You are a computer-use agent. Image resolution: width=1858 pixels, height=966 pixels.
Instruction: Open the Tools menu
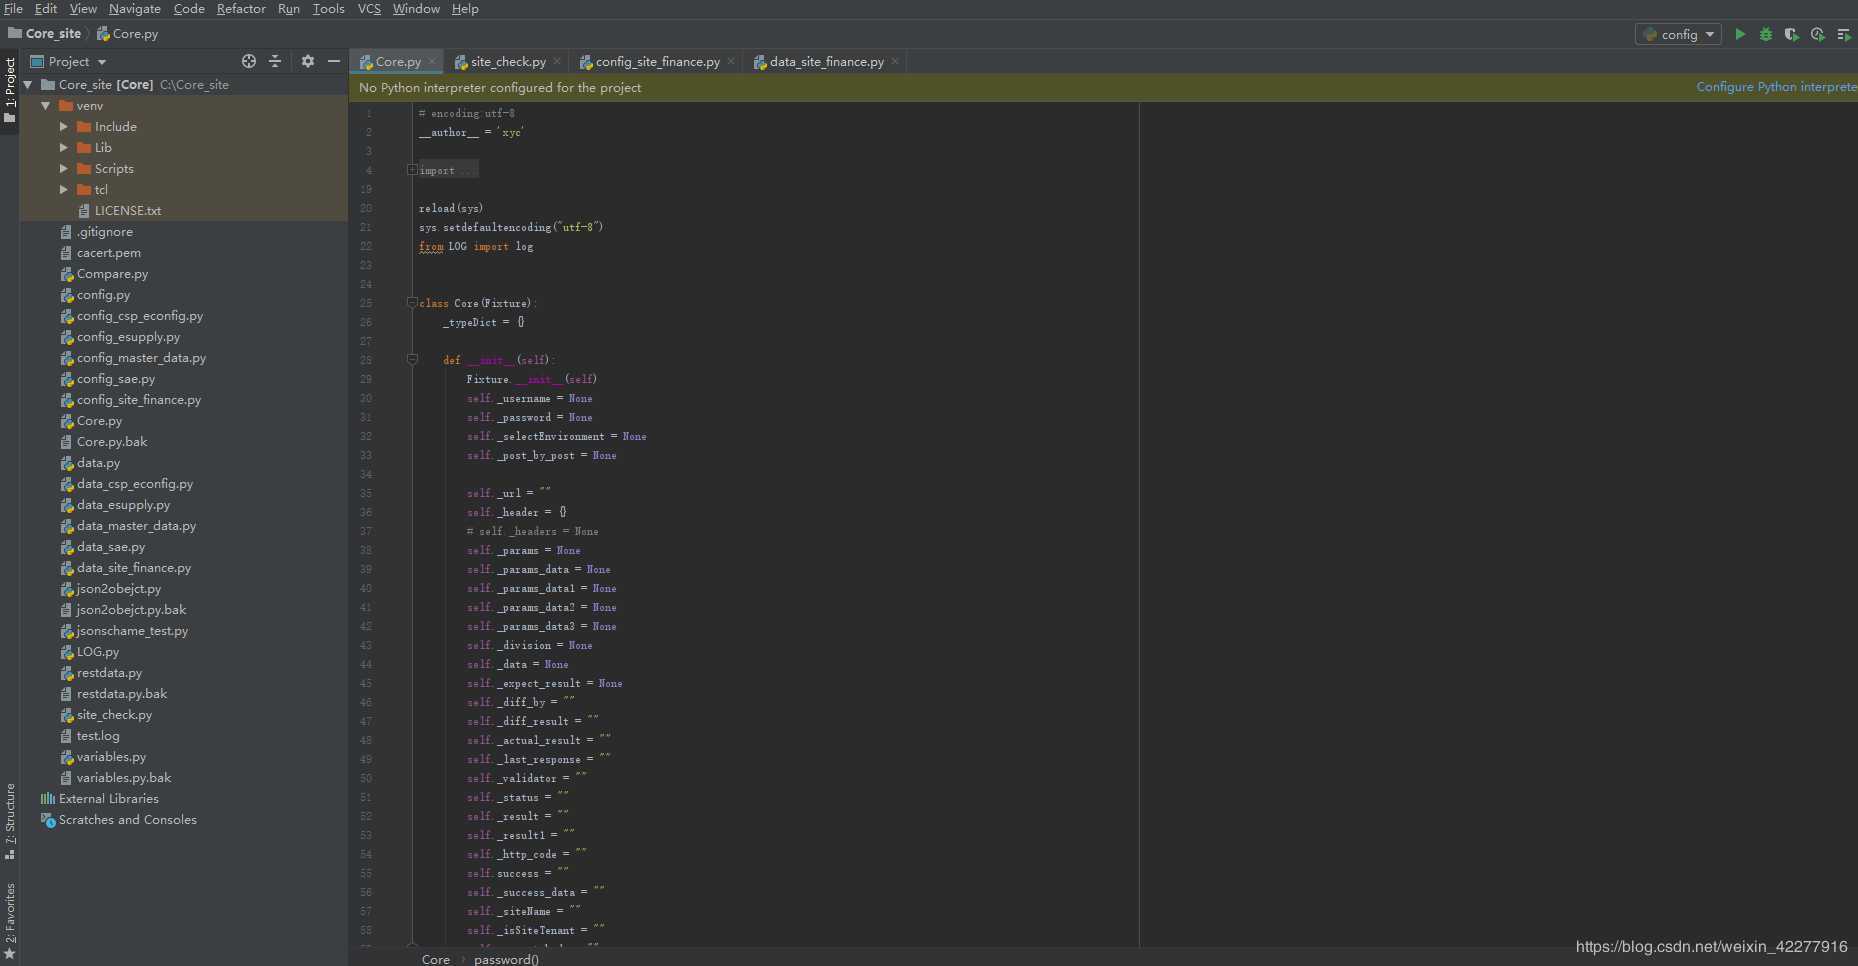tap(328, 9)
